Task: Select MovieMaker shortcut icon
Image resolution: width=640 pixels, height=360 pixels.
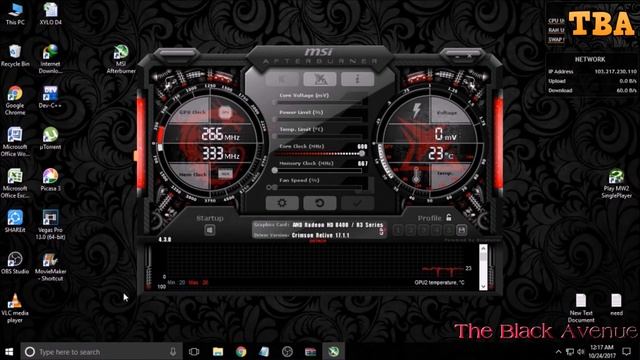Action: click(51, 267)
